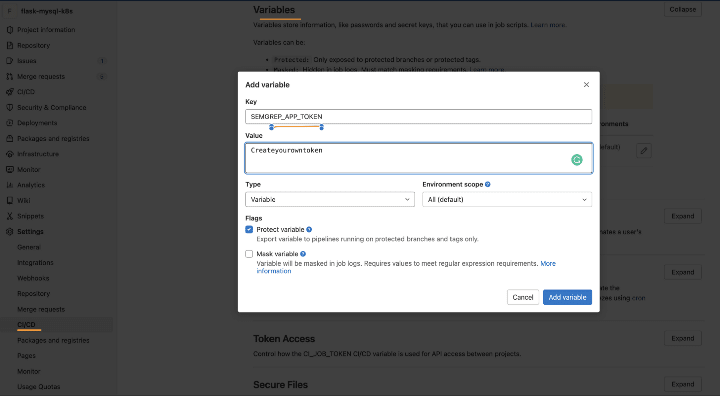Click the Grammarly icon in Value field
This screenshot has height=396, width=720.
[x=577, y=160]
